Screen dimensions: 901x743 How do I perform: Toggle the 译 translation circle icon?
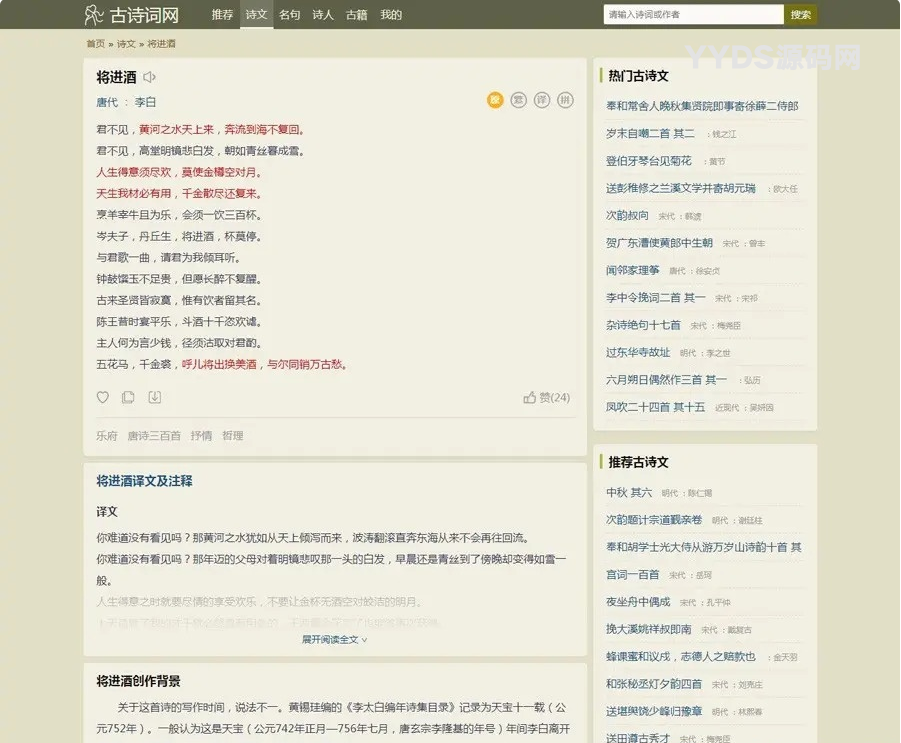[542, 100]
